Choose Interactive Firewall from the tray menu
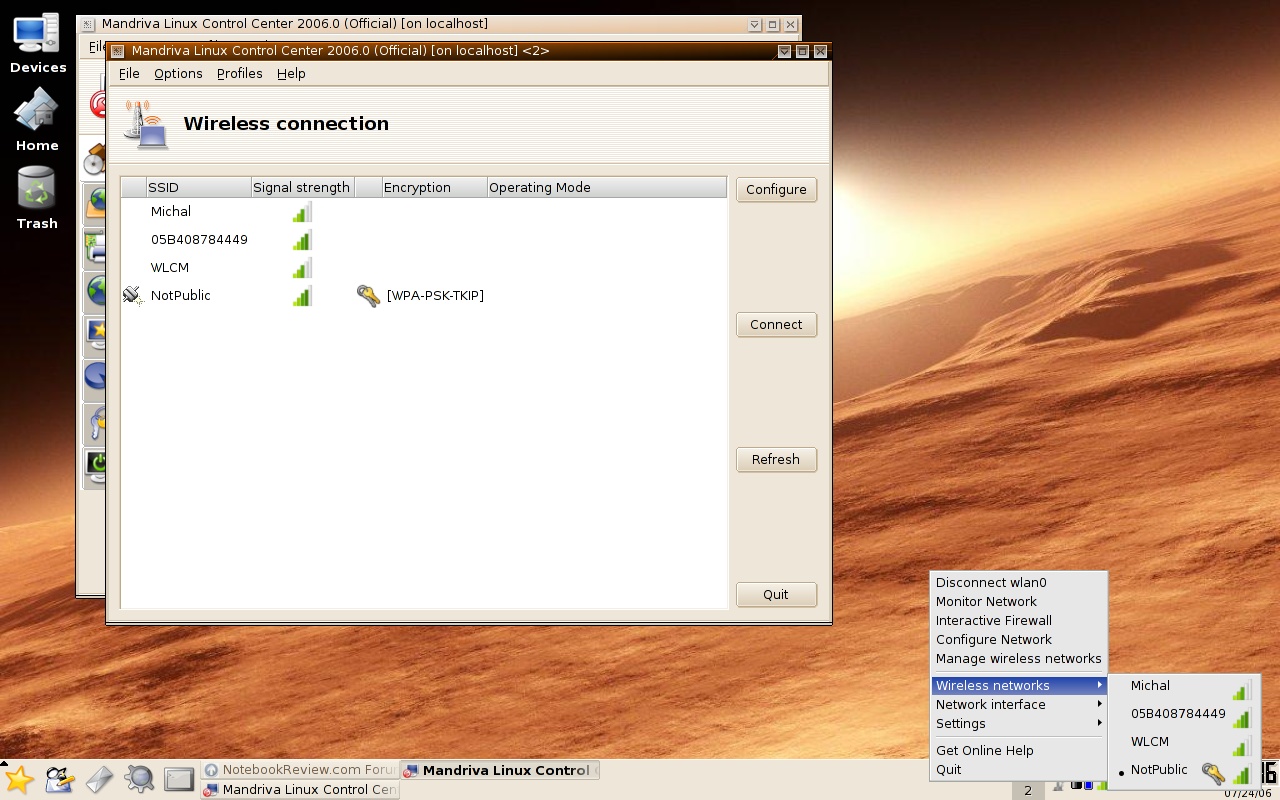The height and width of the screenshot is (800, 1280). (x=1019, y=620)
